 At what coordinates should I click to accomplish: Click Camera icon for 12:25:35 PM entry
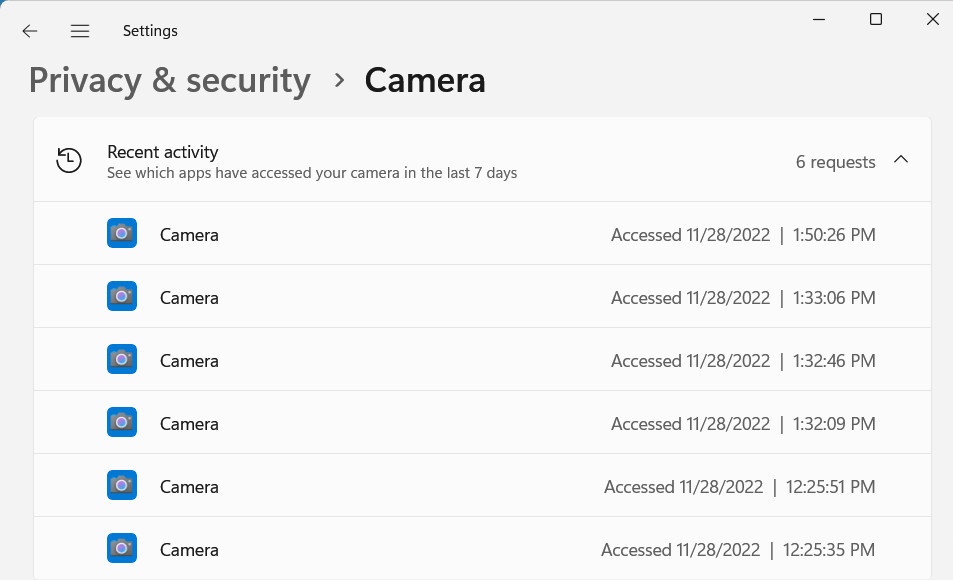tap(122, 549)
